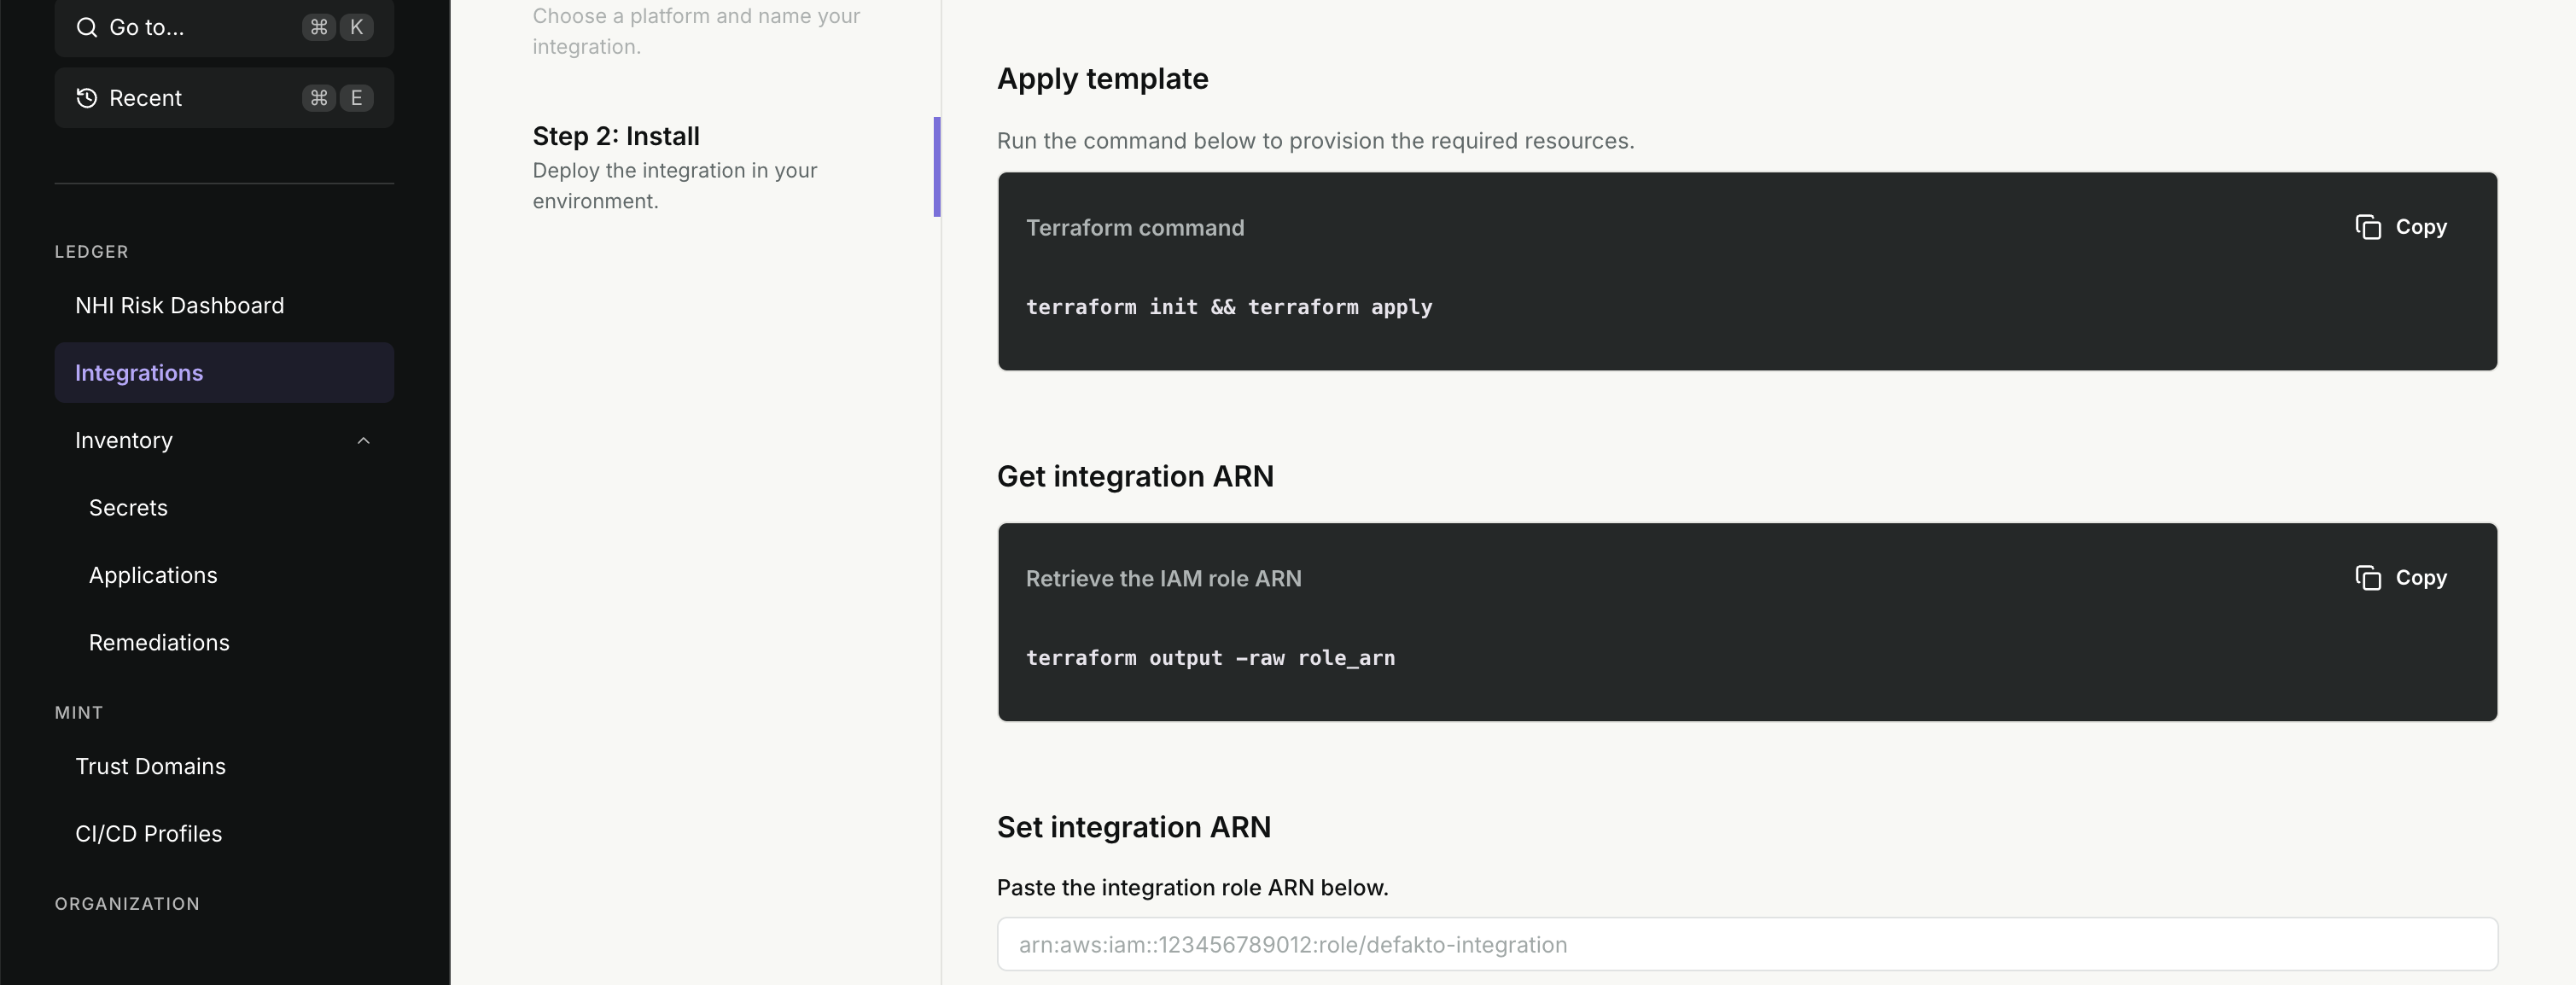Click the E shortcut key hint in the Recent row
This screenshot has width=2576, height=985.
(x=356, y=98)
